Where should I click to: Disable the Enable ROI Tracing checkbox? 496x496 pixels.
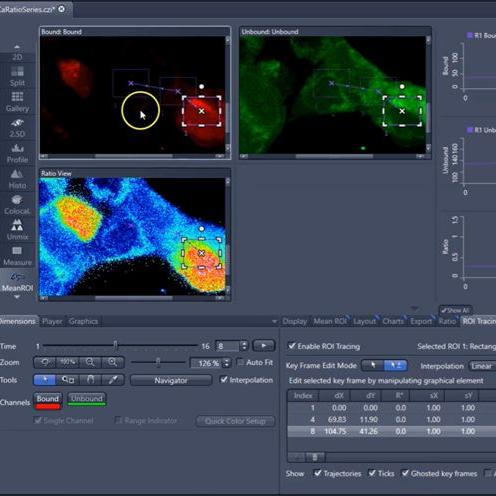(x=292, y=346)
